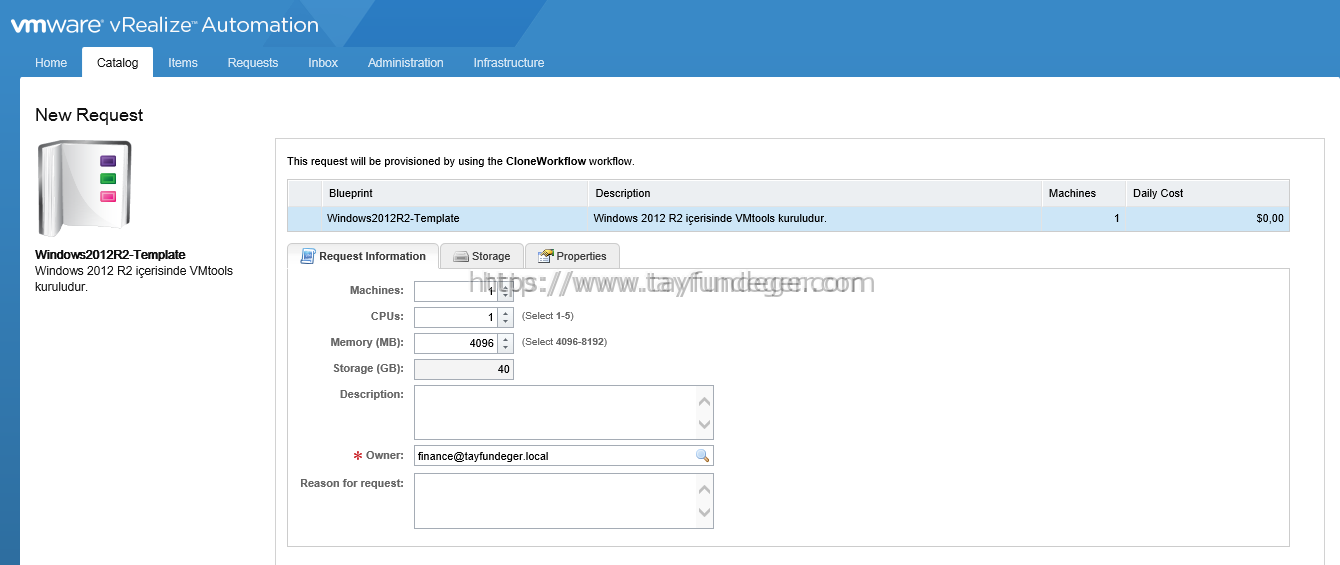Viewport: 1340px width, 565px height.
Task: Click the Daily Cost column header
Action: pos(1207,193)
